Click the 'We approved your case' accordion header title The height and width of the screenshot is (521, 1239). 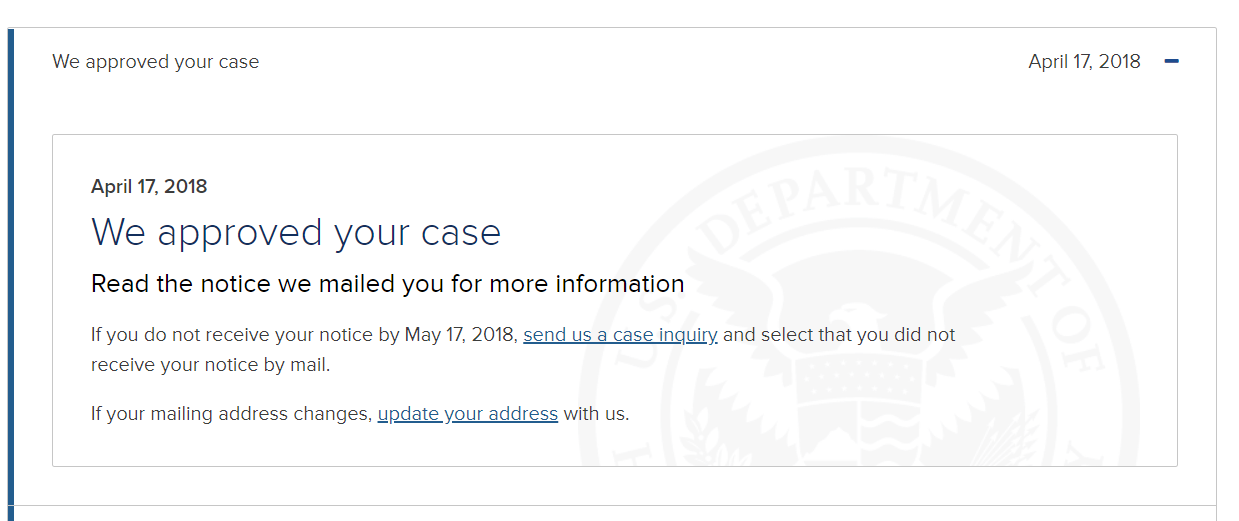point(156,61)
